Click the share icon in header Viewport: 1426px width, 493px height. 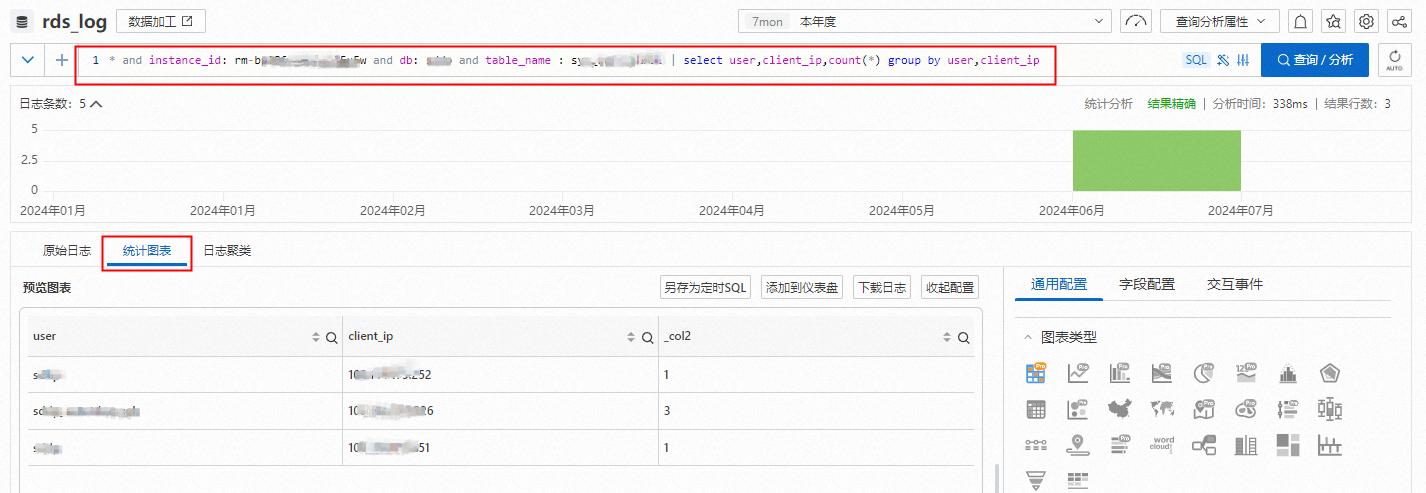1400,21
